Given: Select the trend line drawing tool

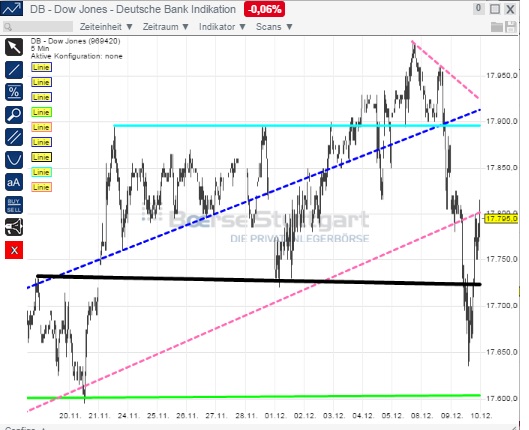Looking at the screenshot, I should coord(14,70).
